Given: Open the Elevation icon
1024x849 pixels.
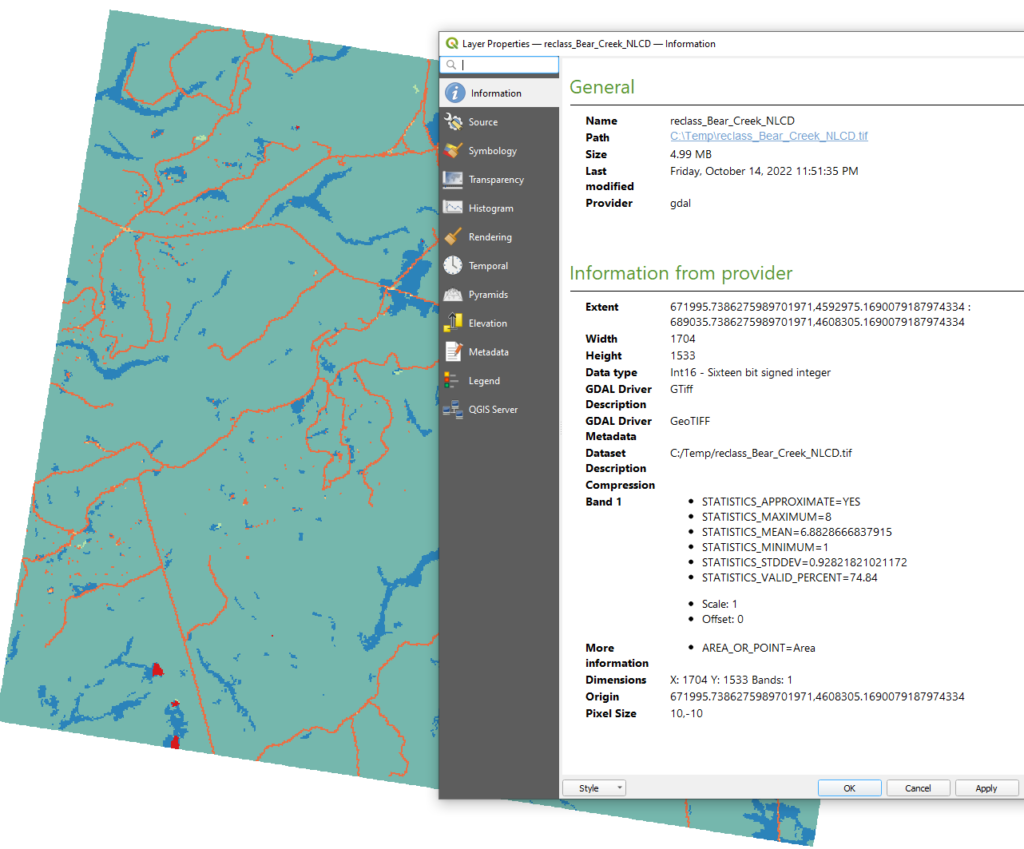Looking at the screenshot, I should 454,323.
